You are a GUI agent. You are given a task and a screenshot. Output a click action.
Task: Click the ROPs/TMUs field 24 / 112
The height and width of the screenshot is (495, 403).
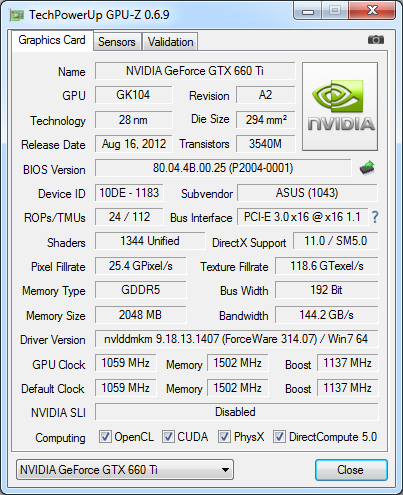tap(129, 217)
